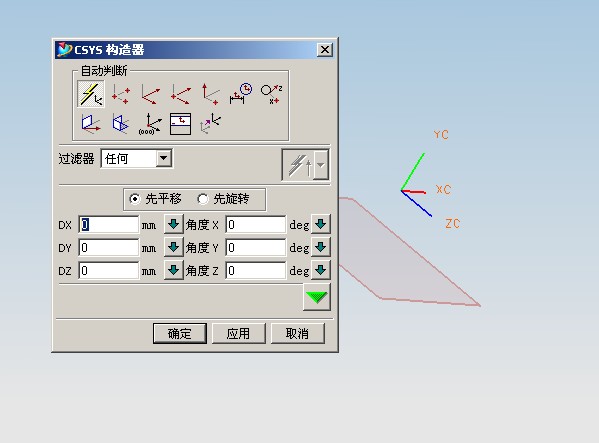This screenshot has height=443, width=599.
Task: Click the DY input field
Action: 109,248
